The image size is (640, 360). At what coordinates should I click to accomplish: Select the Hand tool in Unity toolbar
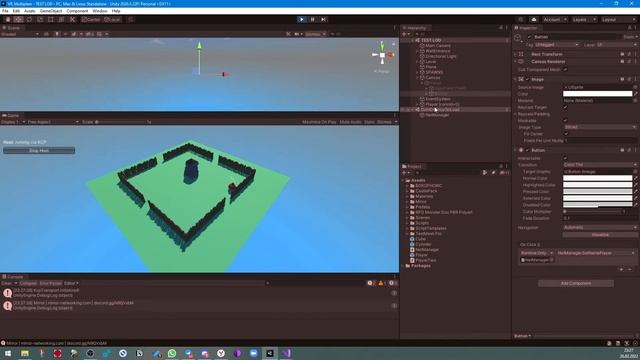(x=8, y=20)
